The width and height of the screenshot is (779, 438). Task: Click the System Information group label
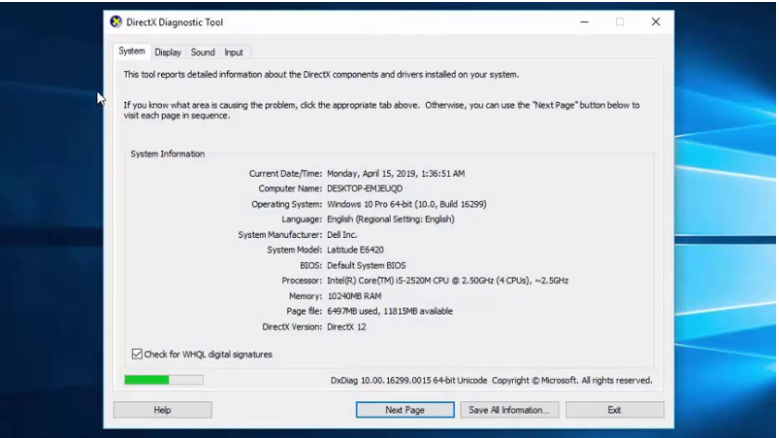tap(168, 154)
